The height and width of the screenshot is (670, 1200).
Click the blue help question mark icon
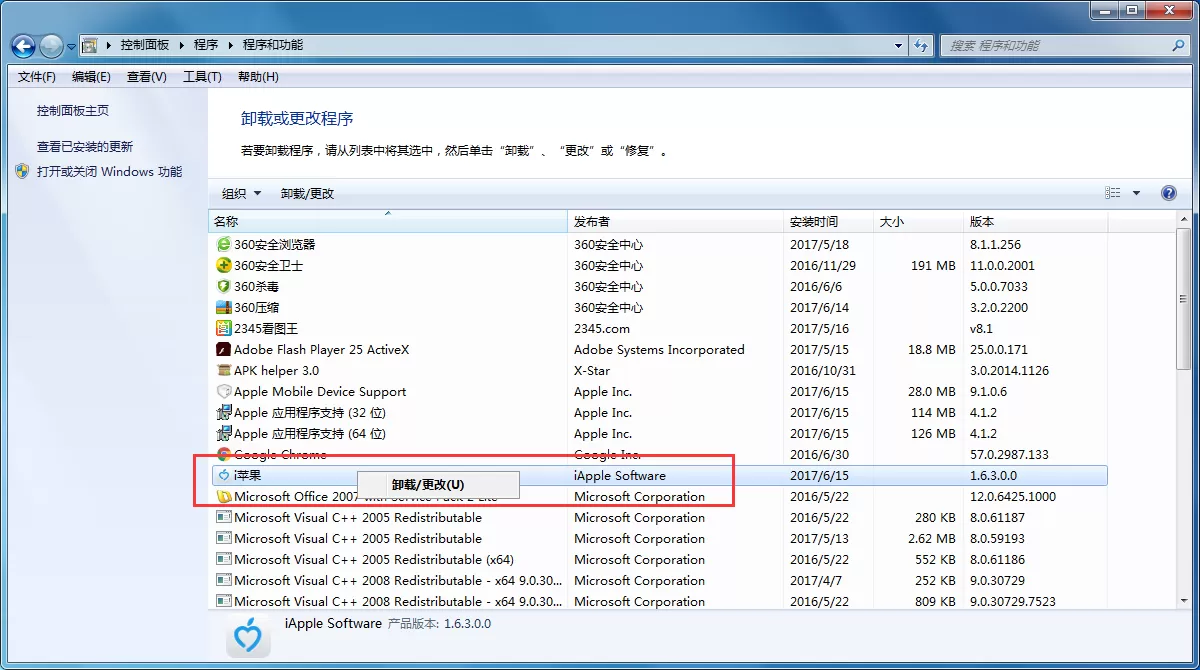coord(1168,193)
